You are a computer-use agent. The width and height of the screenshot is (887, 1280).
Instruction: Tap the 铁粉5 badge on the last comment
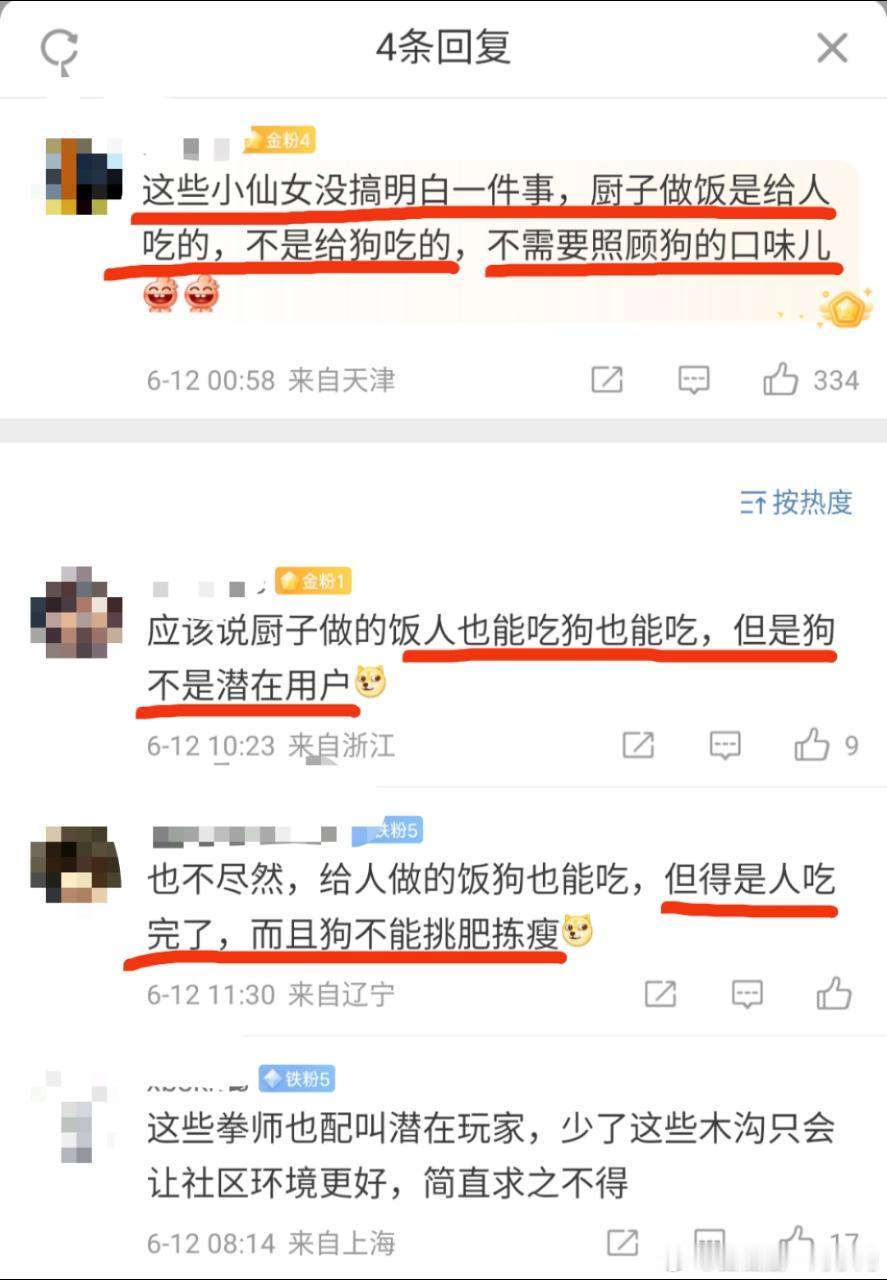[x=296, y=1079]
